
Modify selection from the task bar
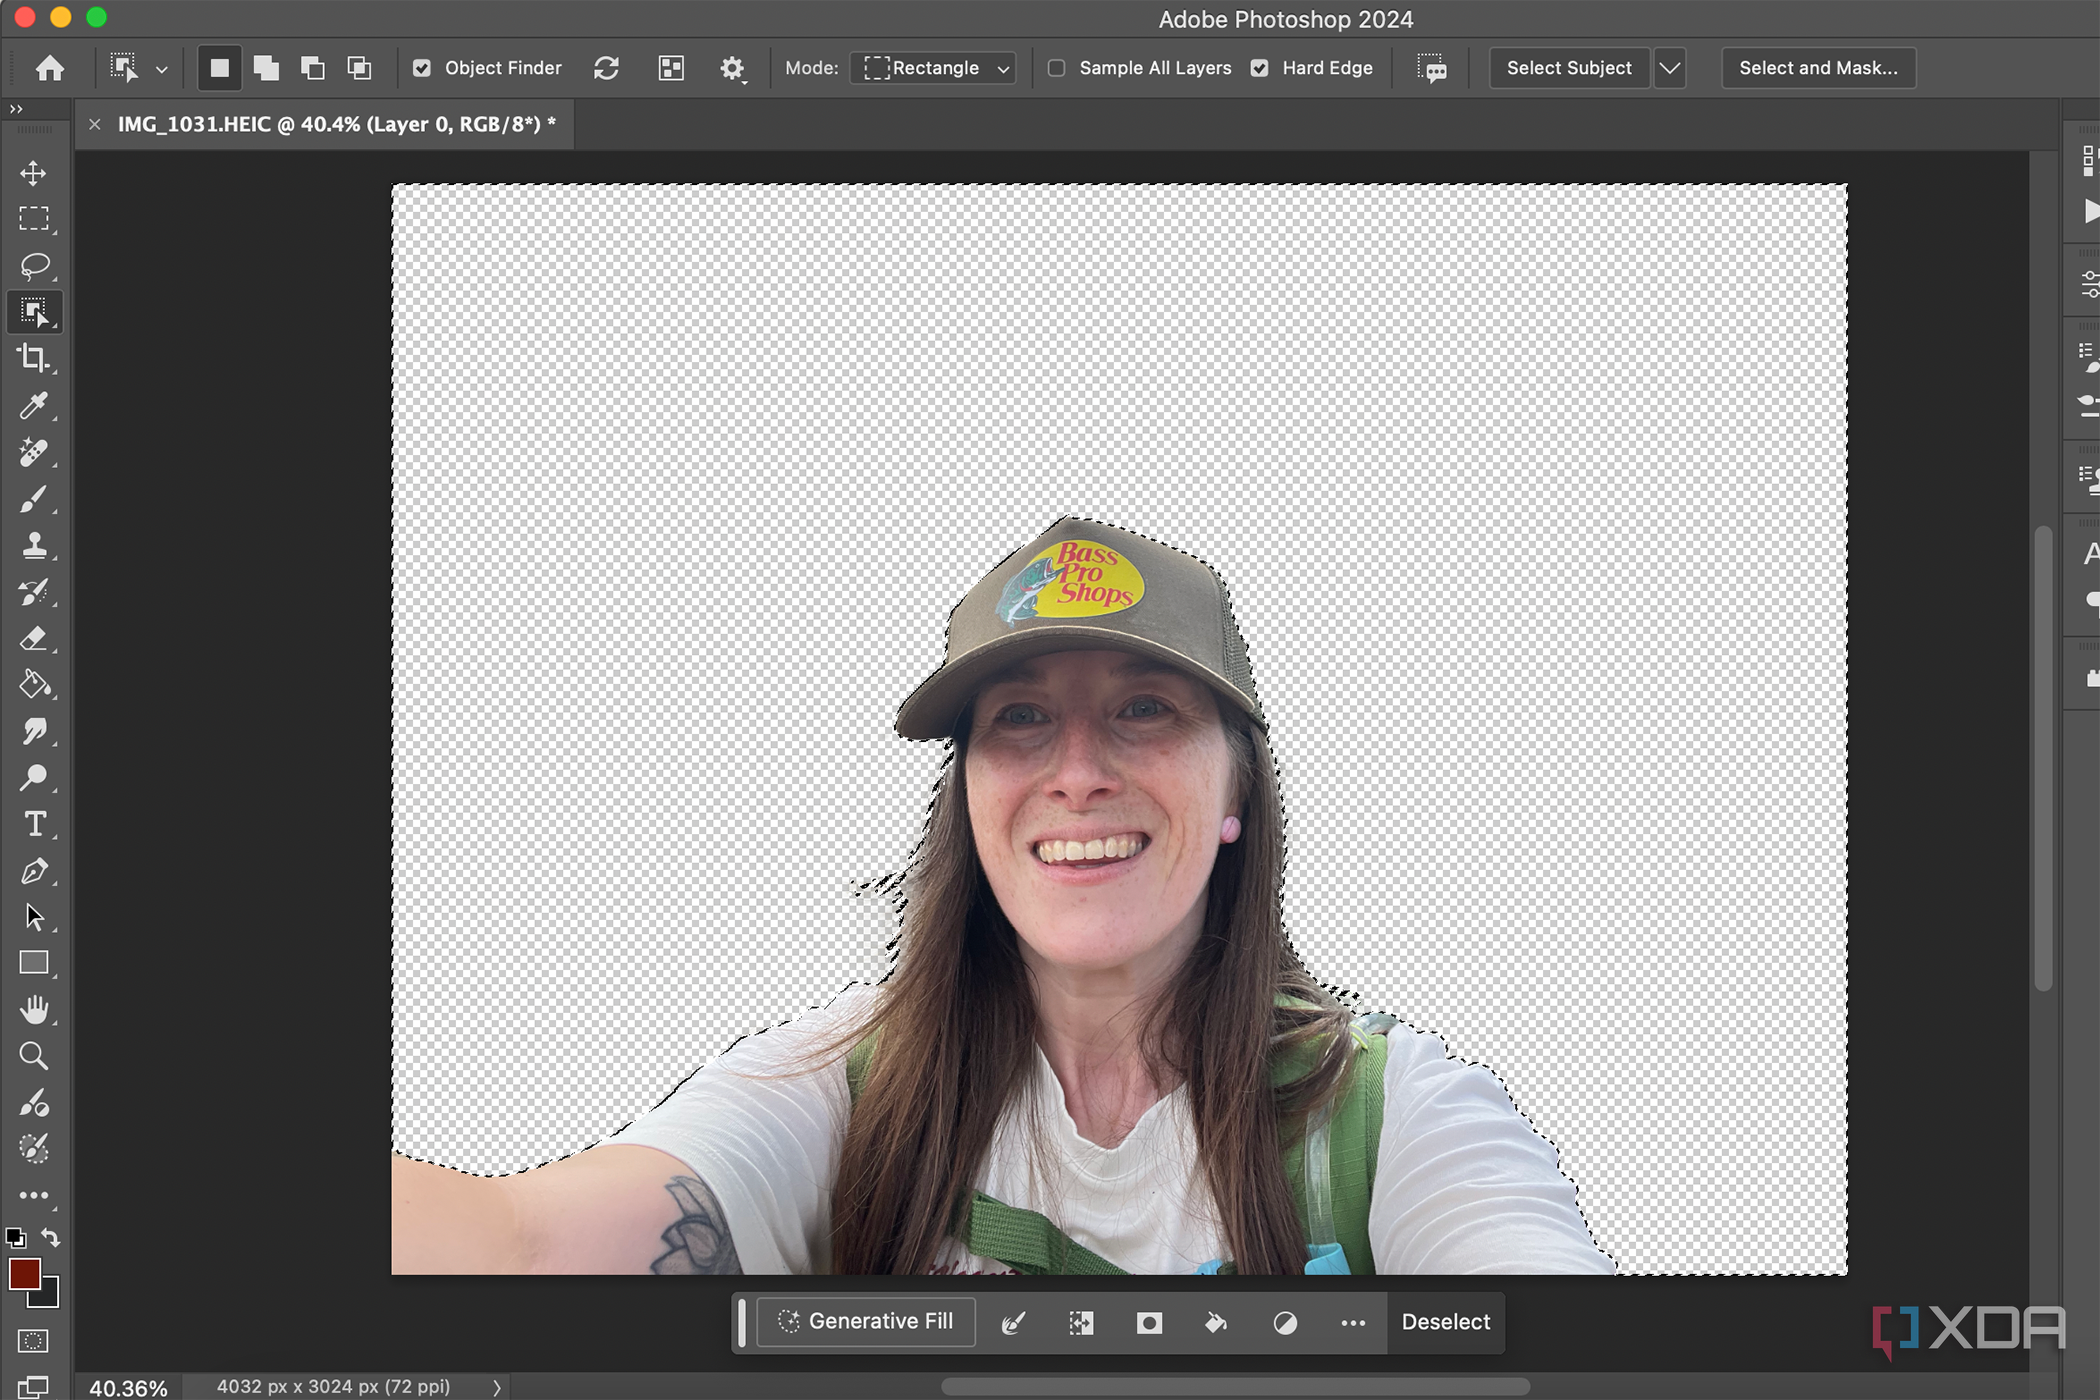(1013, 1323)
